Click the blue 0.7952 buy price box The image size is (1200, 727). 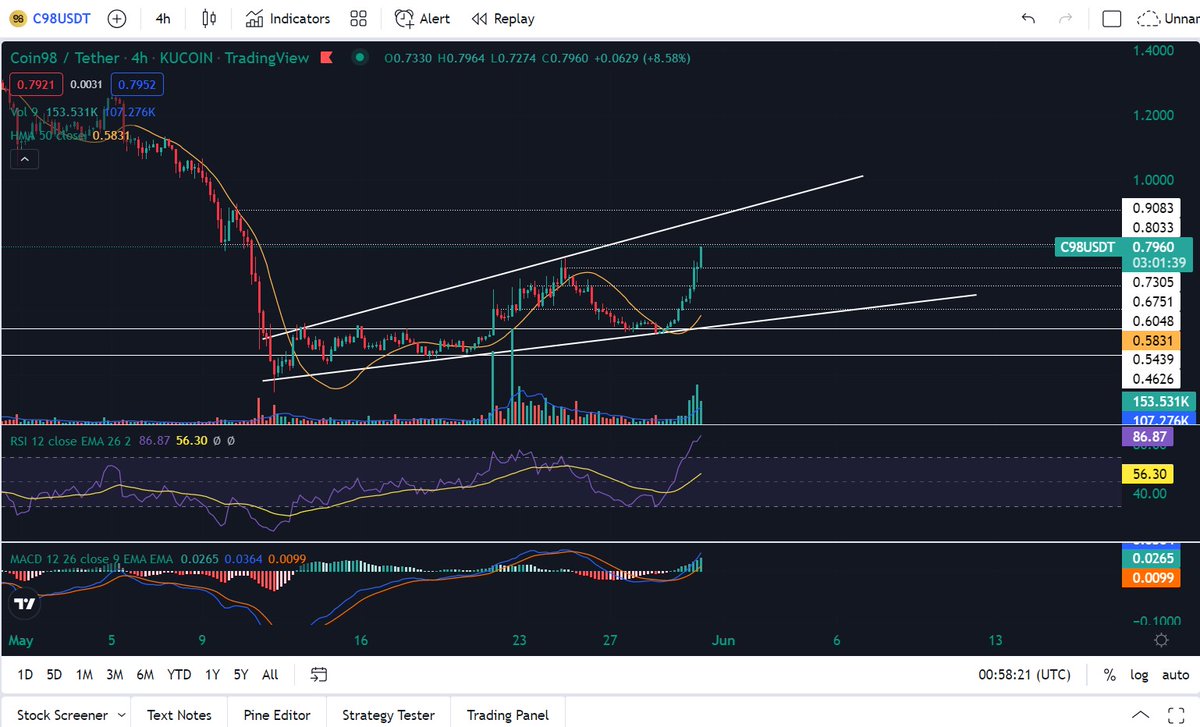138,84
